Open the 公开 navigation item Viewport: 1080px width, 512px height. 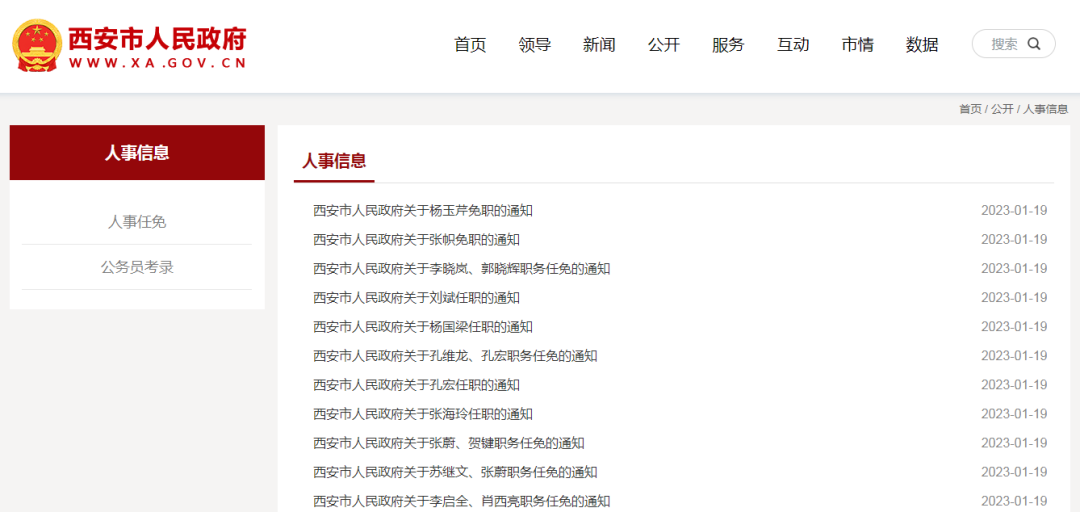(x=664, y=45)
